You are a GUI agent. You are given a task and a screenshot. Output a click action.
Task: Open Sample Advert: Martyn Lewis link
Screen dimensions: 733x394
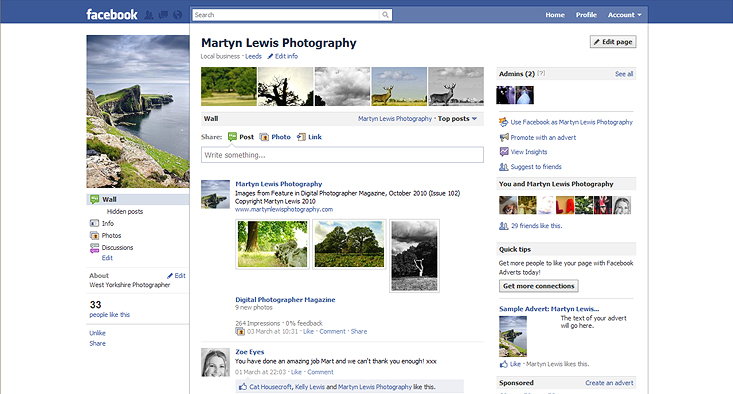point(549,309)
